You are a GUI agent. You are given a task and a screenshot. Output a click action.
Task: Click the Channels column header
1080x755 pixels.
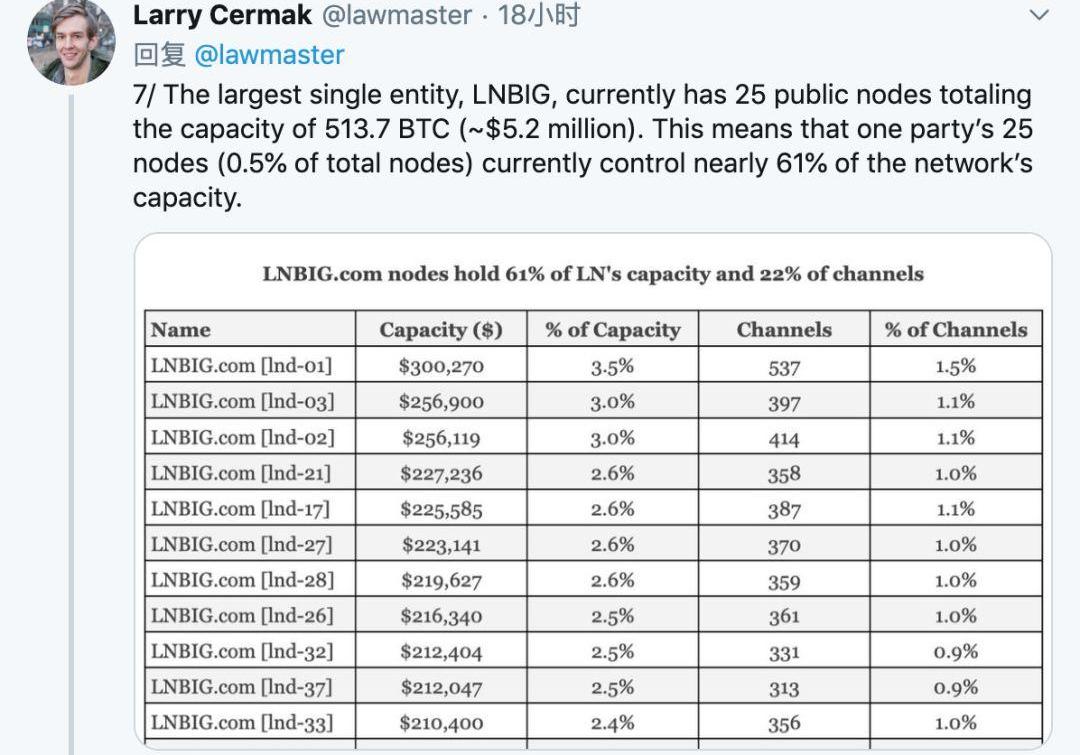point(784,329)
